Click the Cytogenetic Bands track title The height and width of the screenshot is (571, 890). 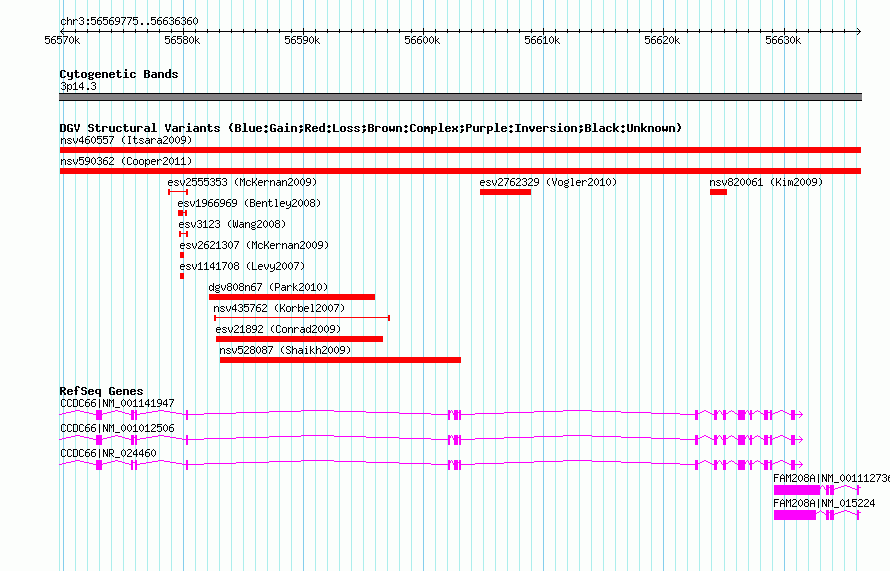119,74
